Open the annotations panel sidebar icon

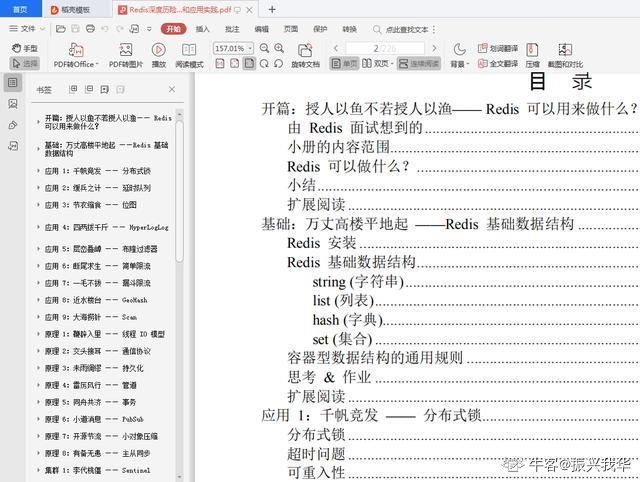pos(13,125)
